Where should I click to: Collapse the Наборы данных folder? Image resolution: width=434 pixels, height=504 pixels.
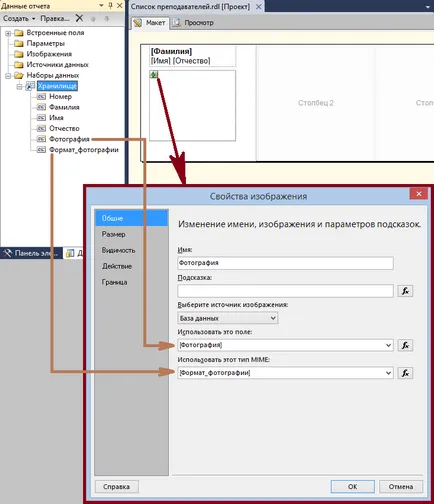pyautogui.click(x=8, y=76)
